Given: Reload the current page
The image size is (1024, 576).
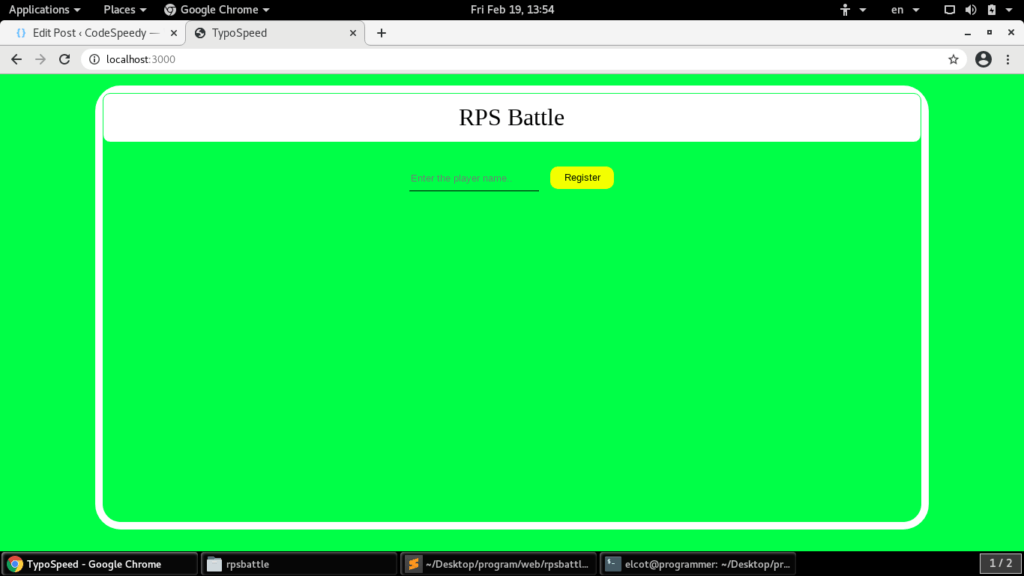Looking at the screenshot, I should pyautogui.click(x=64, y=59).
